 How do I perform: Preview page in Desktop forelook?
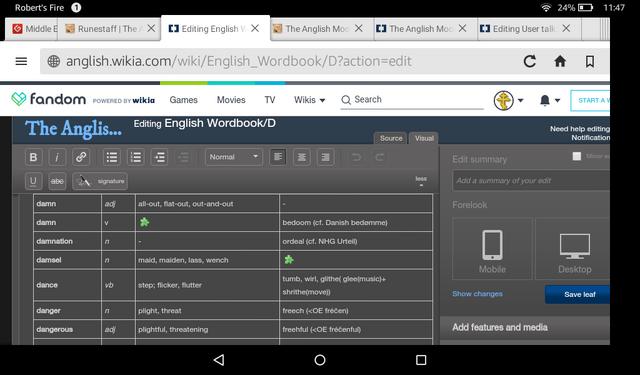pos(573,249)
